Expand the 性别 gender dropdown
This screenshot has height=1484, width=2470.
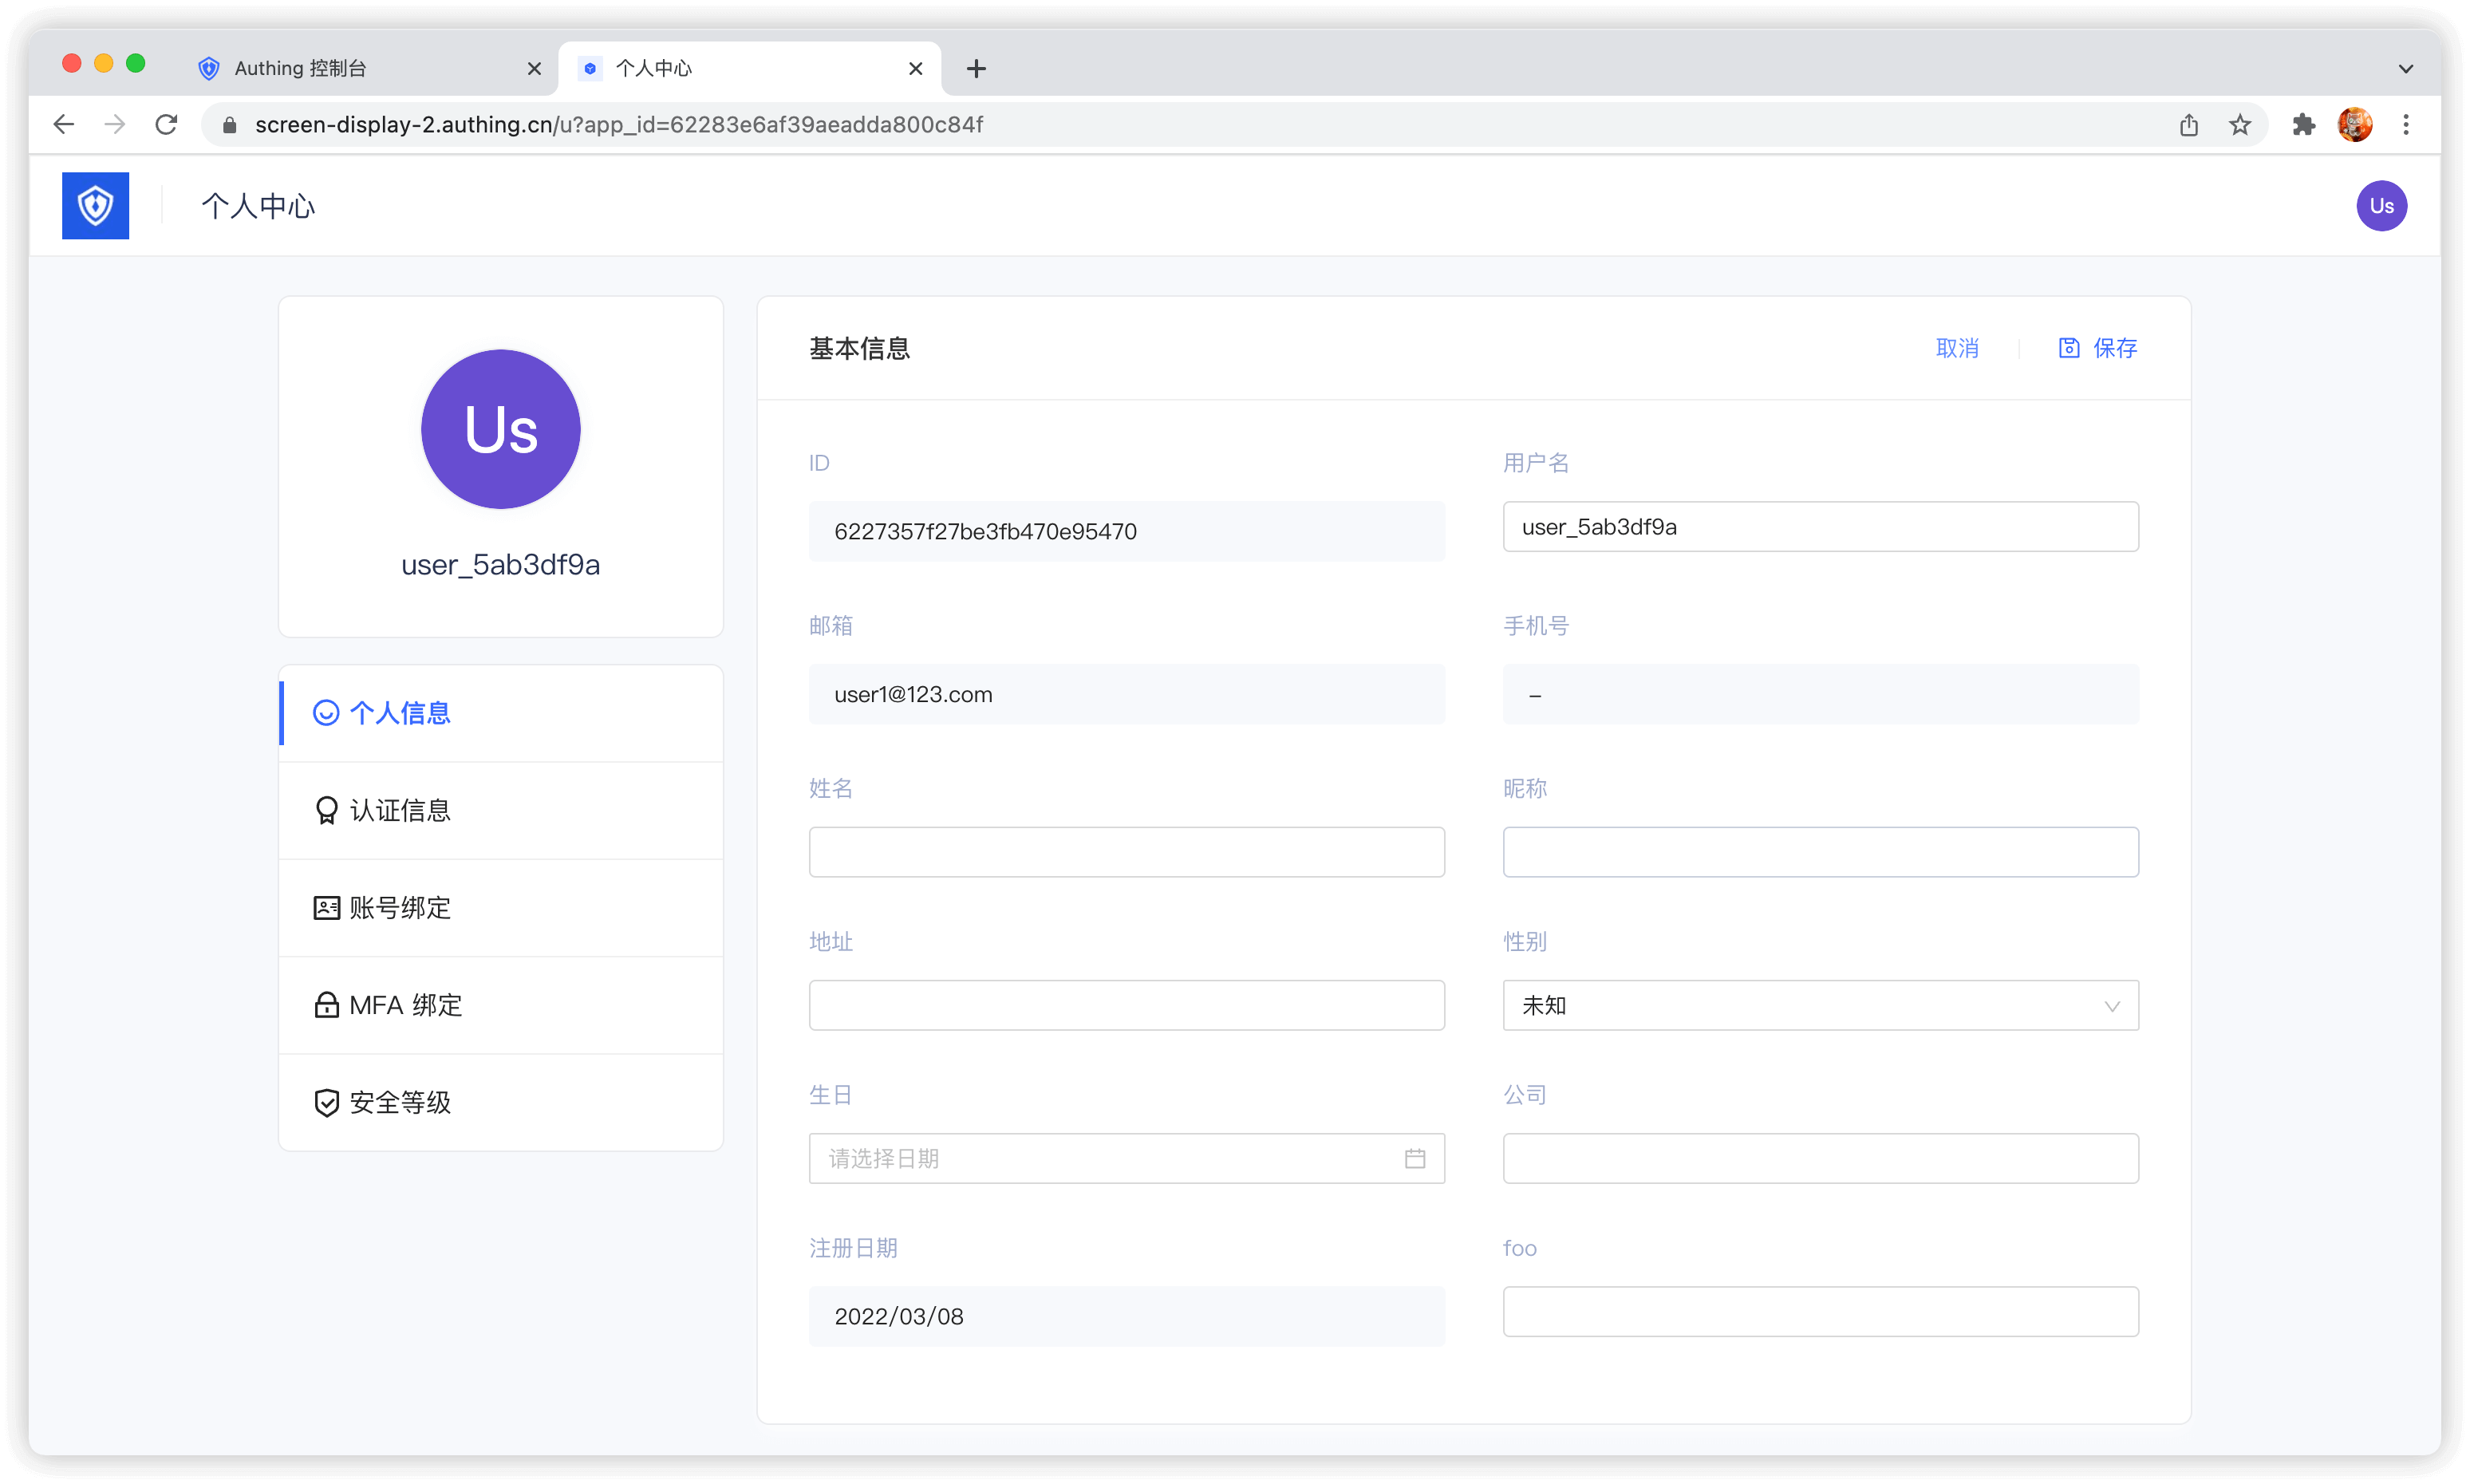[x=1819, y=1005]
